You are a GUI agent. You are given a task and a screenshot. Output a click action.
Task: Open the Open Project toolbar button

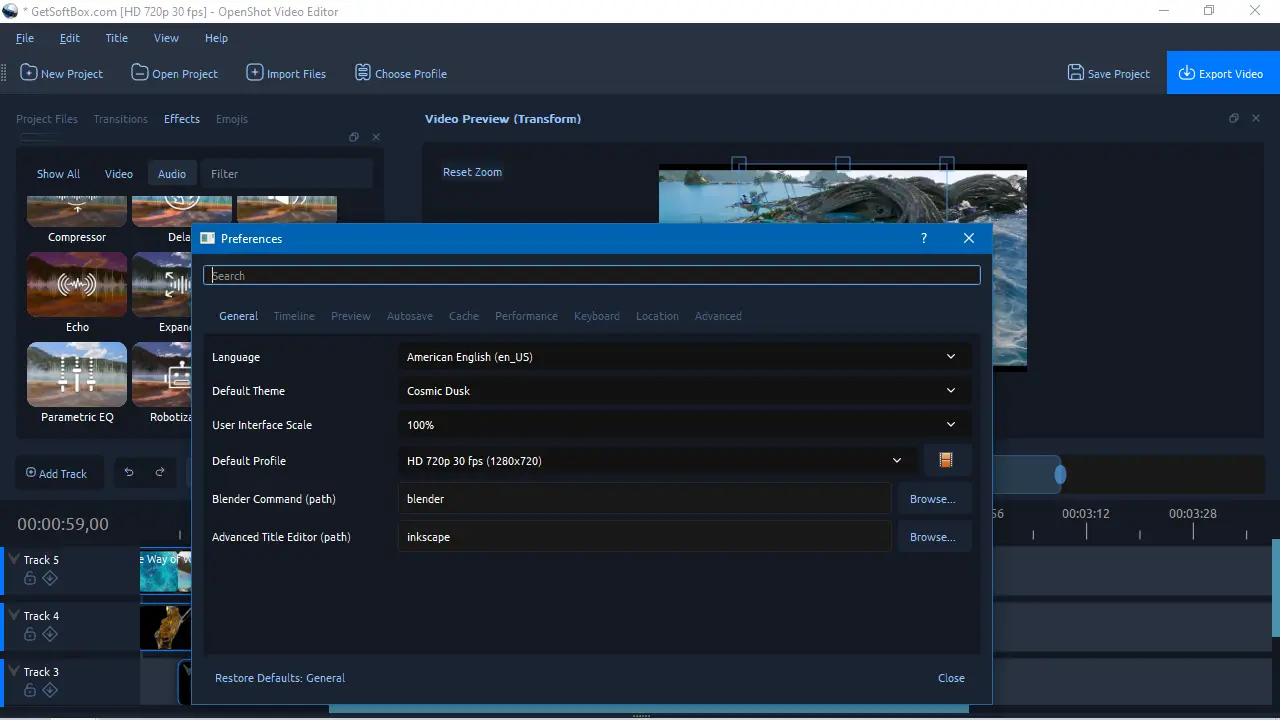175,73
